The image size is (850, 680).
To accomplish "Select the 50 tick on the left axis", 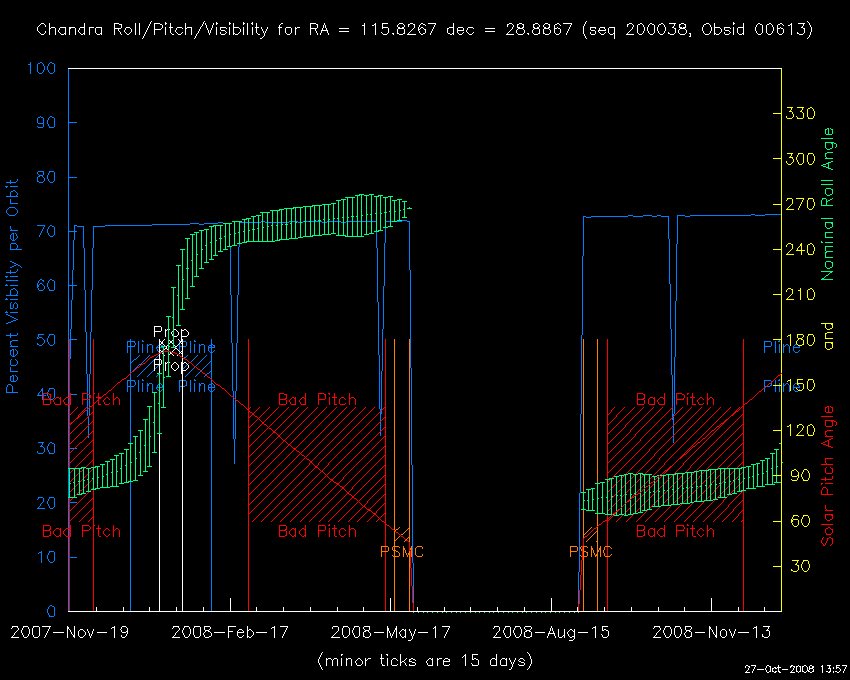I will click(x=46, y=340).
